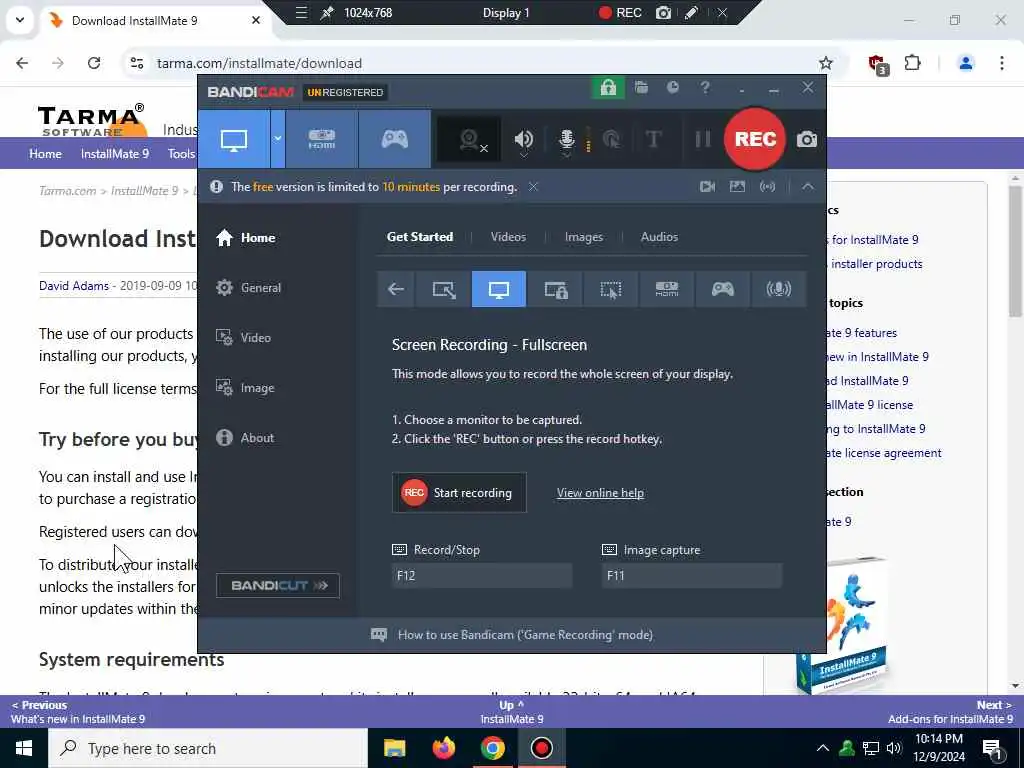Open Image settings in sidebar
This screenshot has height=768, width=1024.
245,388
